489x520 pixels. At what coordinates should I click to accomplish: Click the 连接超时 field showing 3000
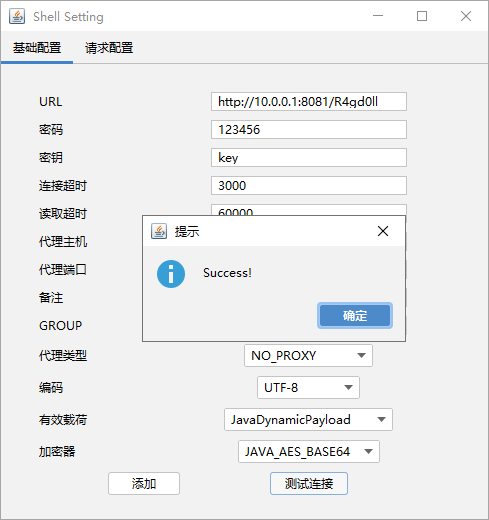coord(309,186)
